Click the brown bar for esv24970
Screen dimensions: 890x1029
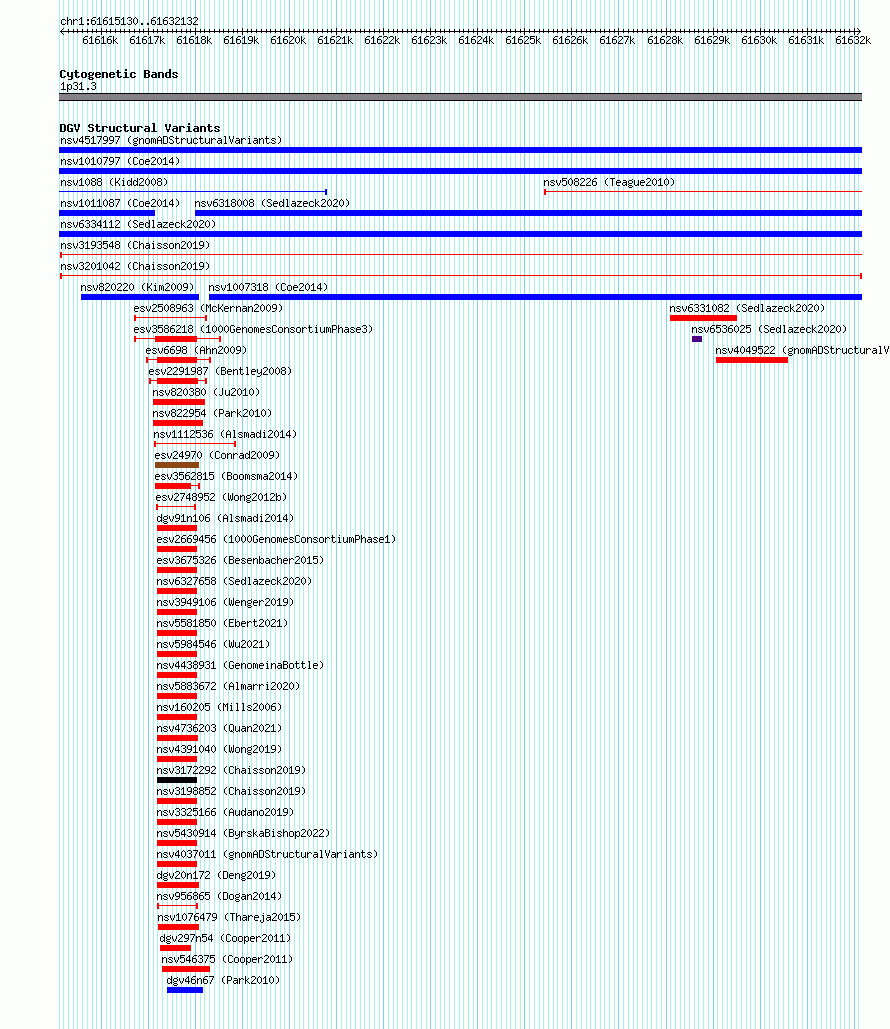tap(177, 465)
